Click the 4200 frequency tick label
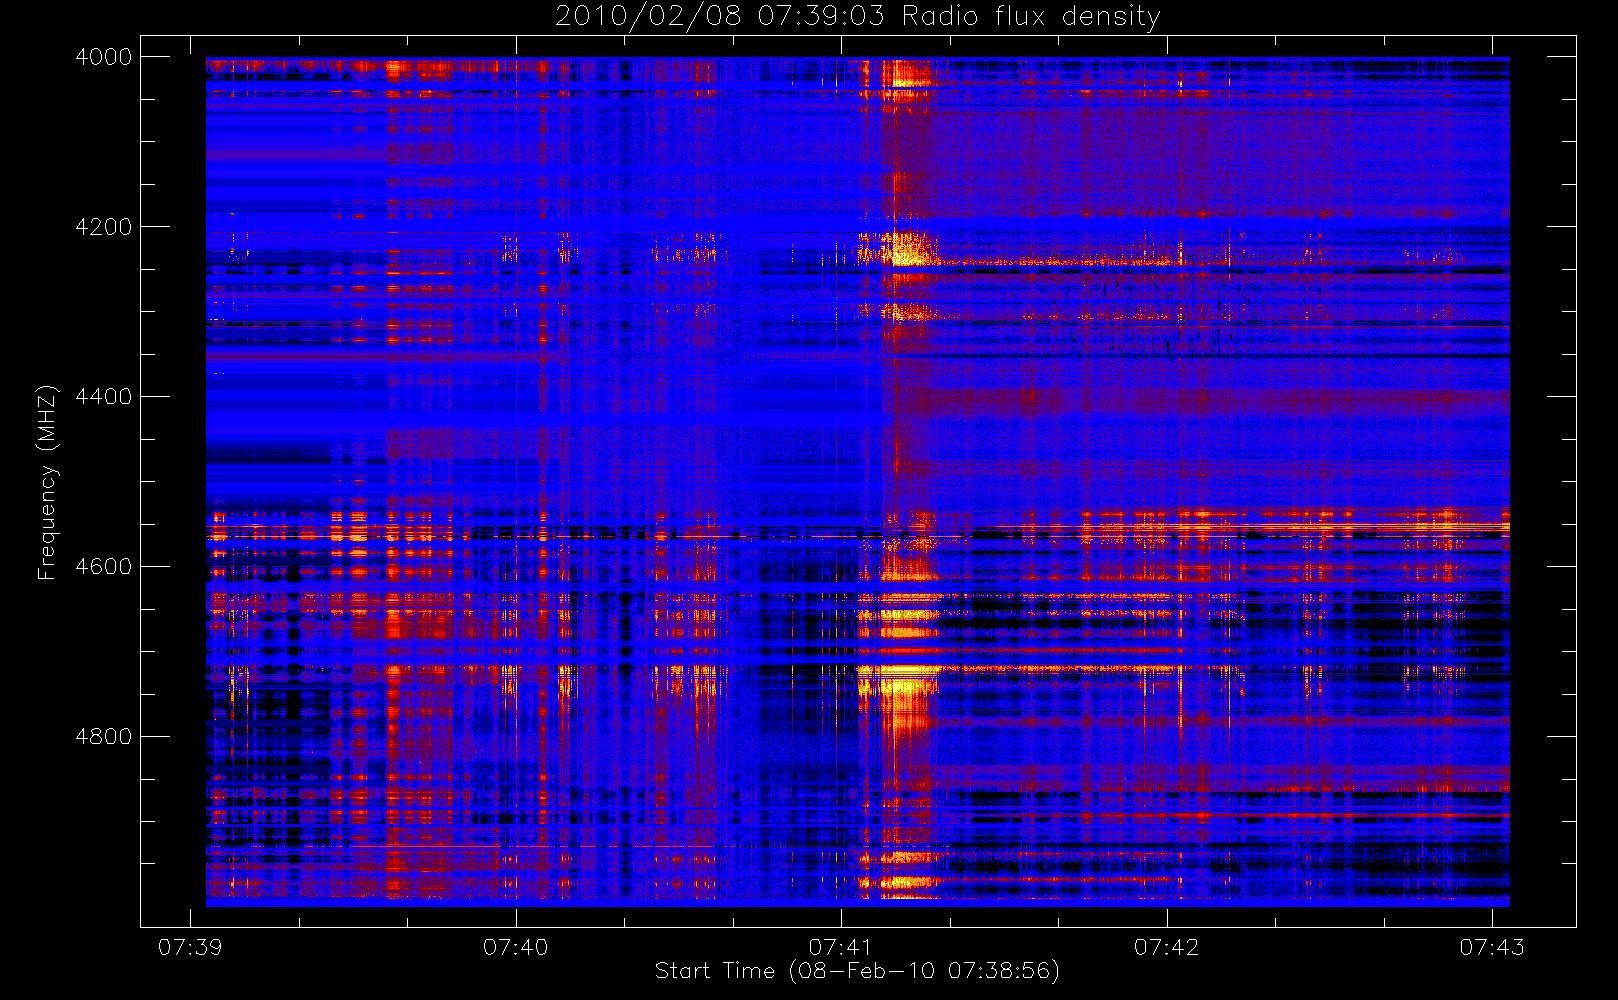This screenshot has height=1000, width=1618. click(104, 227)
